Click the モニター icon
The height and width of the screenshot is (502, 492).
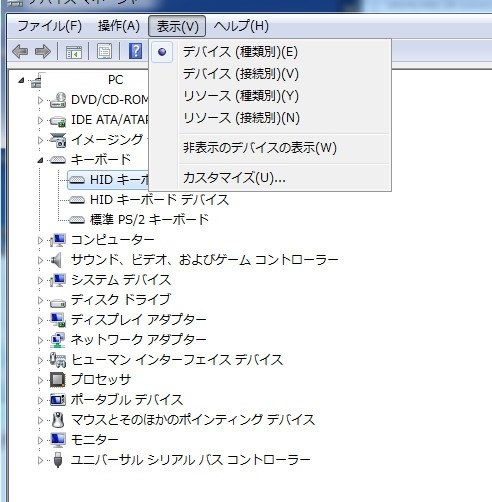[x=58, y=440]
